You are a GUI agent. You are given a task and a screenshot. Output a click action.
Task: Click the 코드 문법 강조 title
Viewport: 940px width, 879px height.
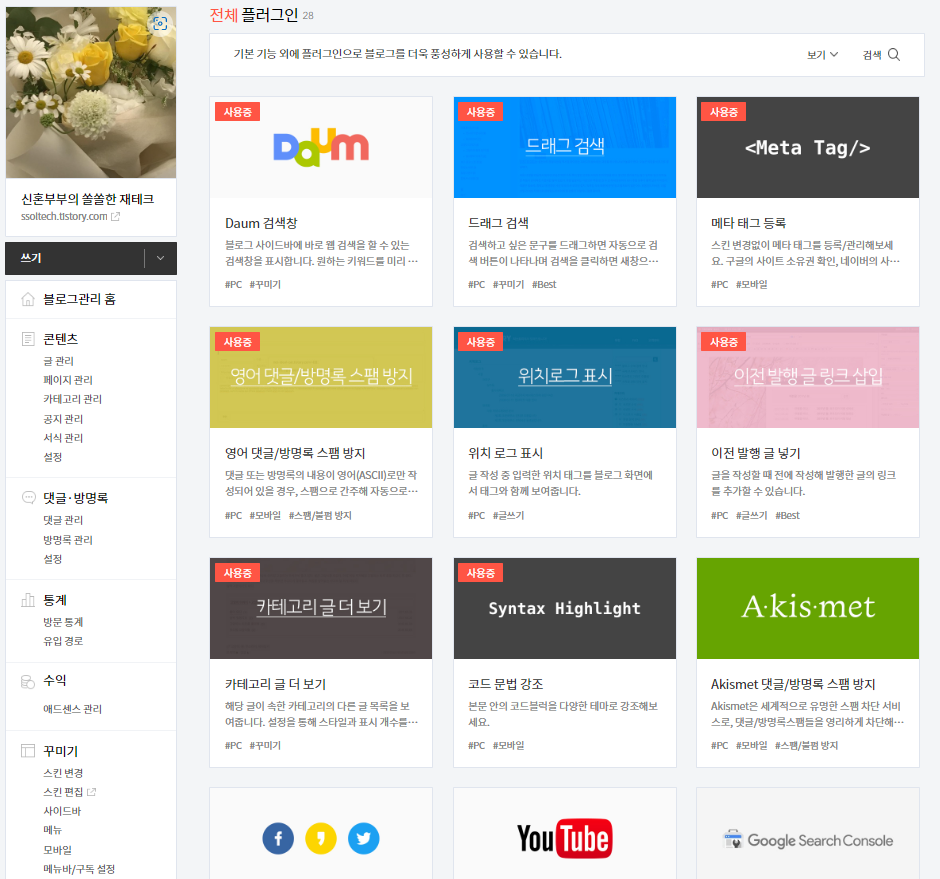tap(506, 684)
